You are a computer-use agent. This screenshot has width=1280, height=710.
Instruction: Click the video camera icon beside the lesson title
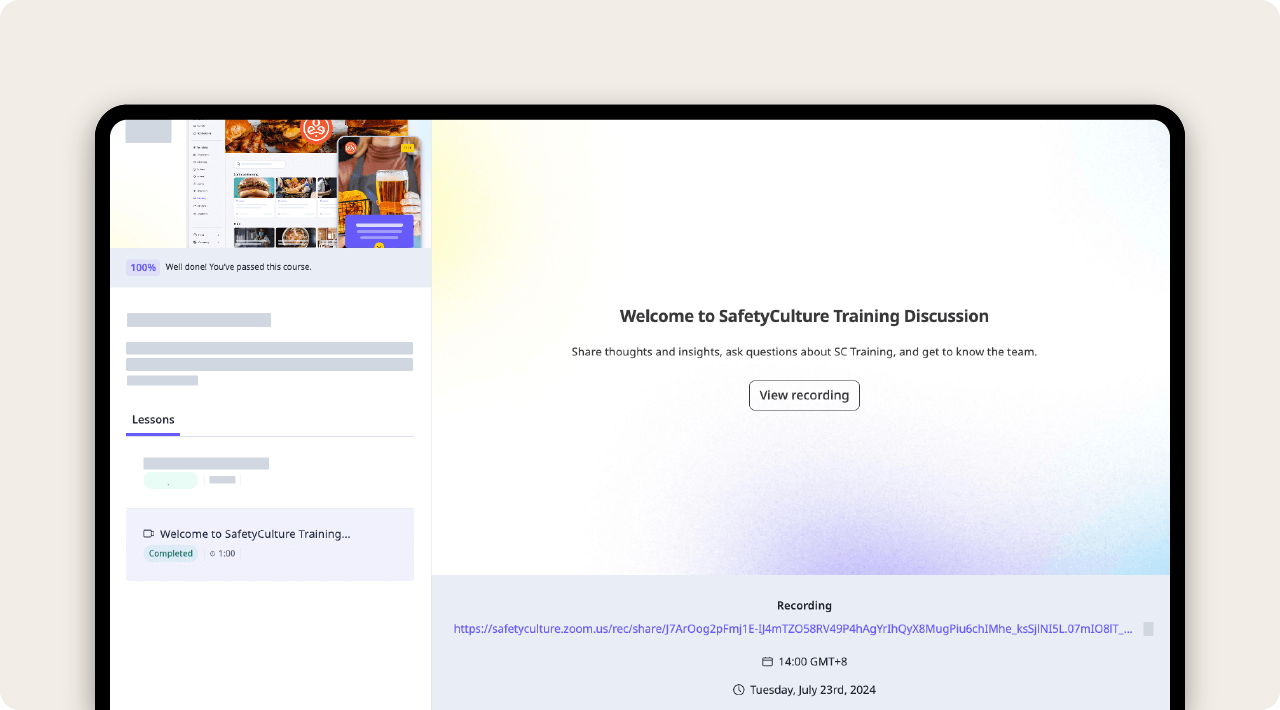148,533
